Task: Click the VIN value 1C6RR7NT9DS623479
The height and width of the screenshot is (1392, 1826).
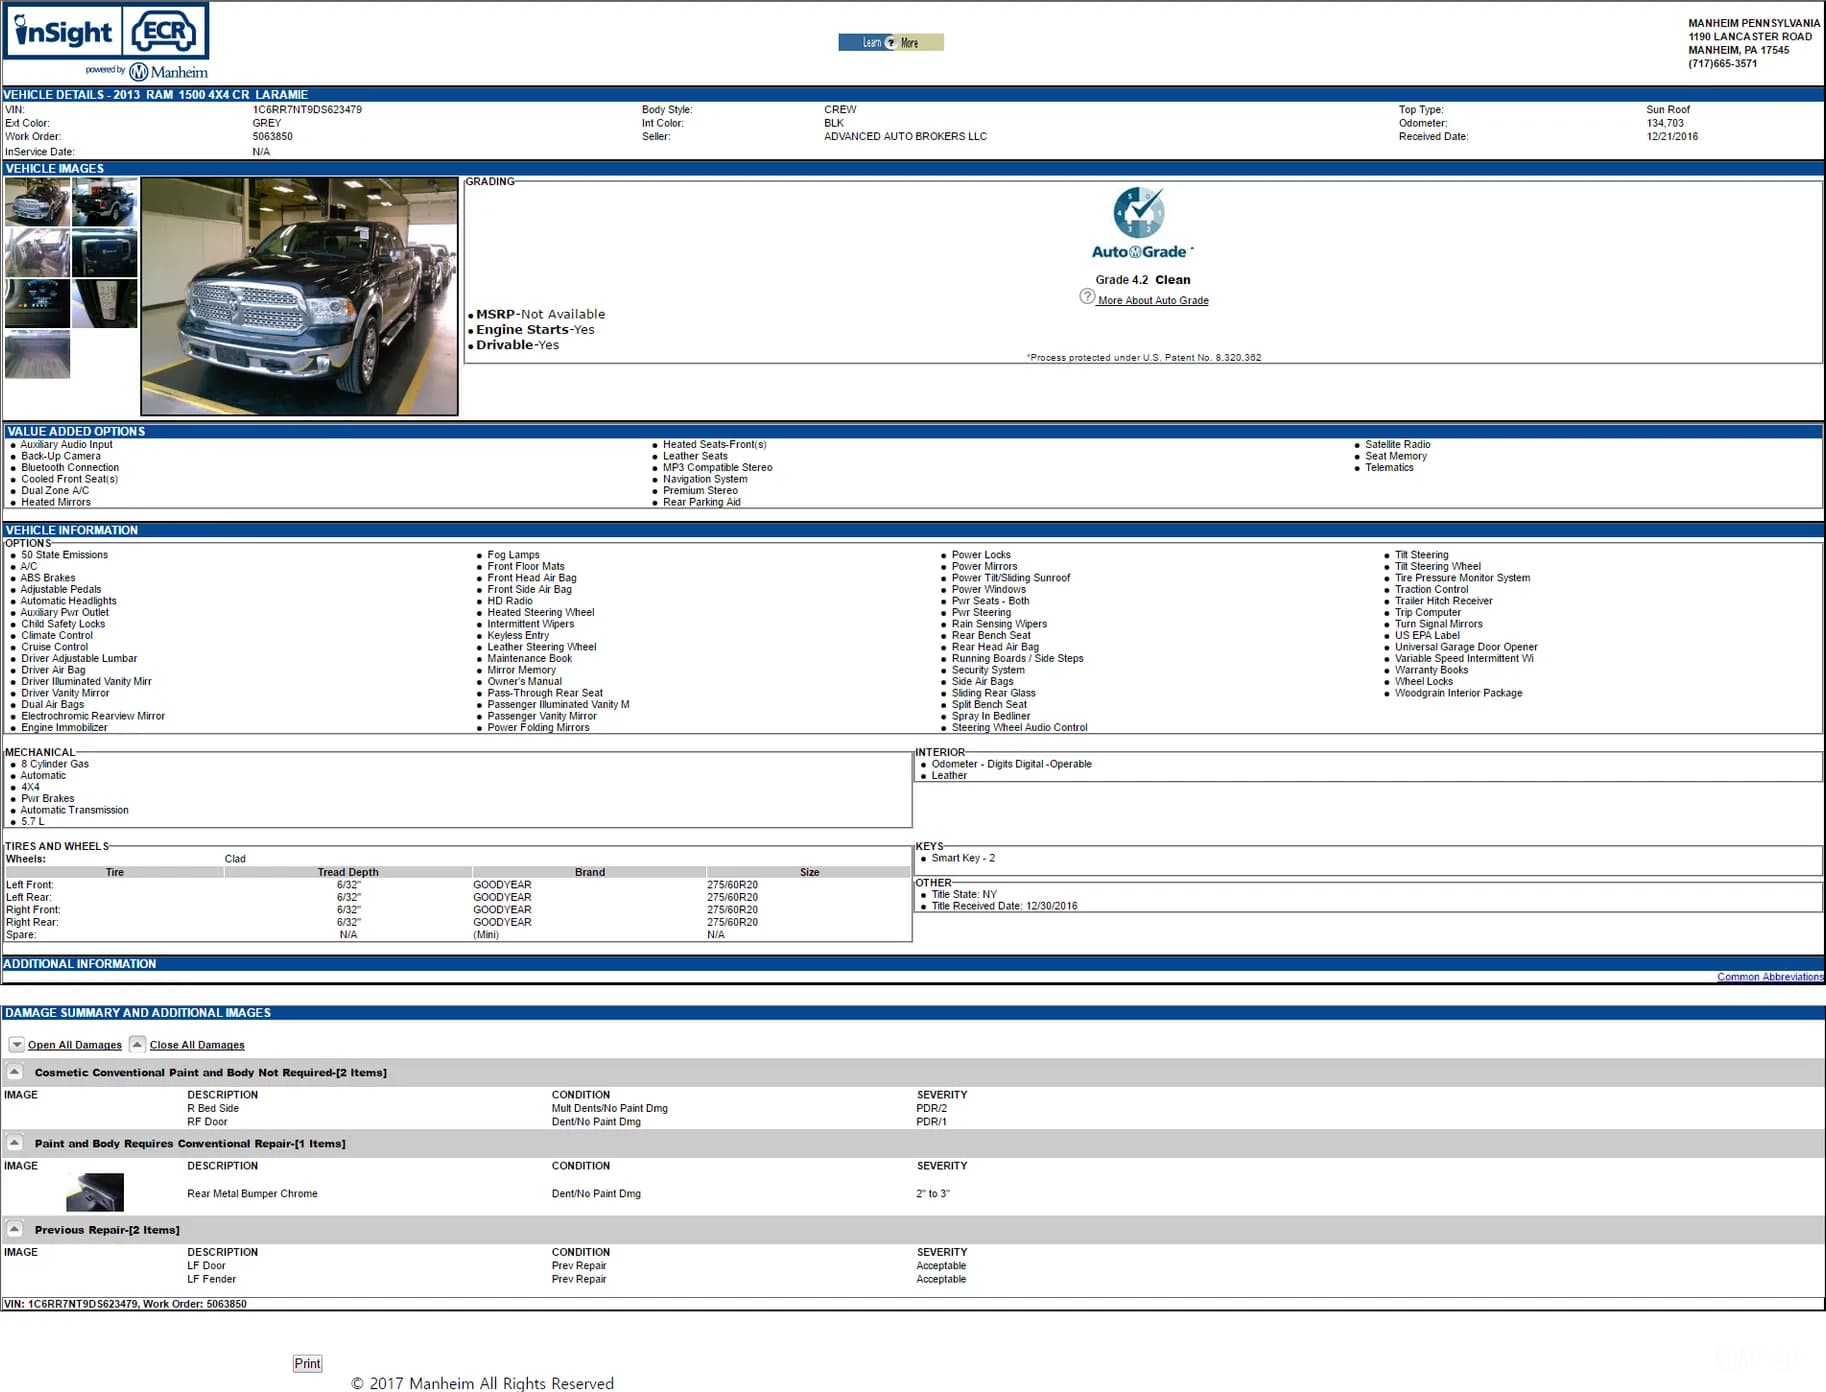Action: (x=307, y=110)
